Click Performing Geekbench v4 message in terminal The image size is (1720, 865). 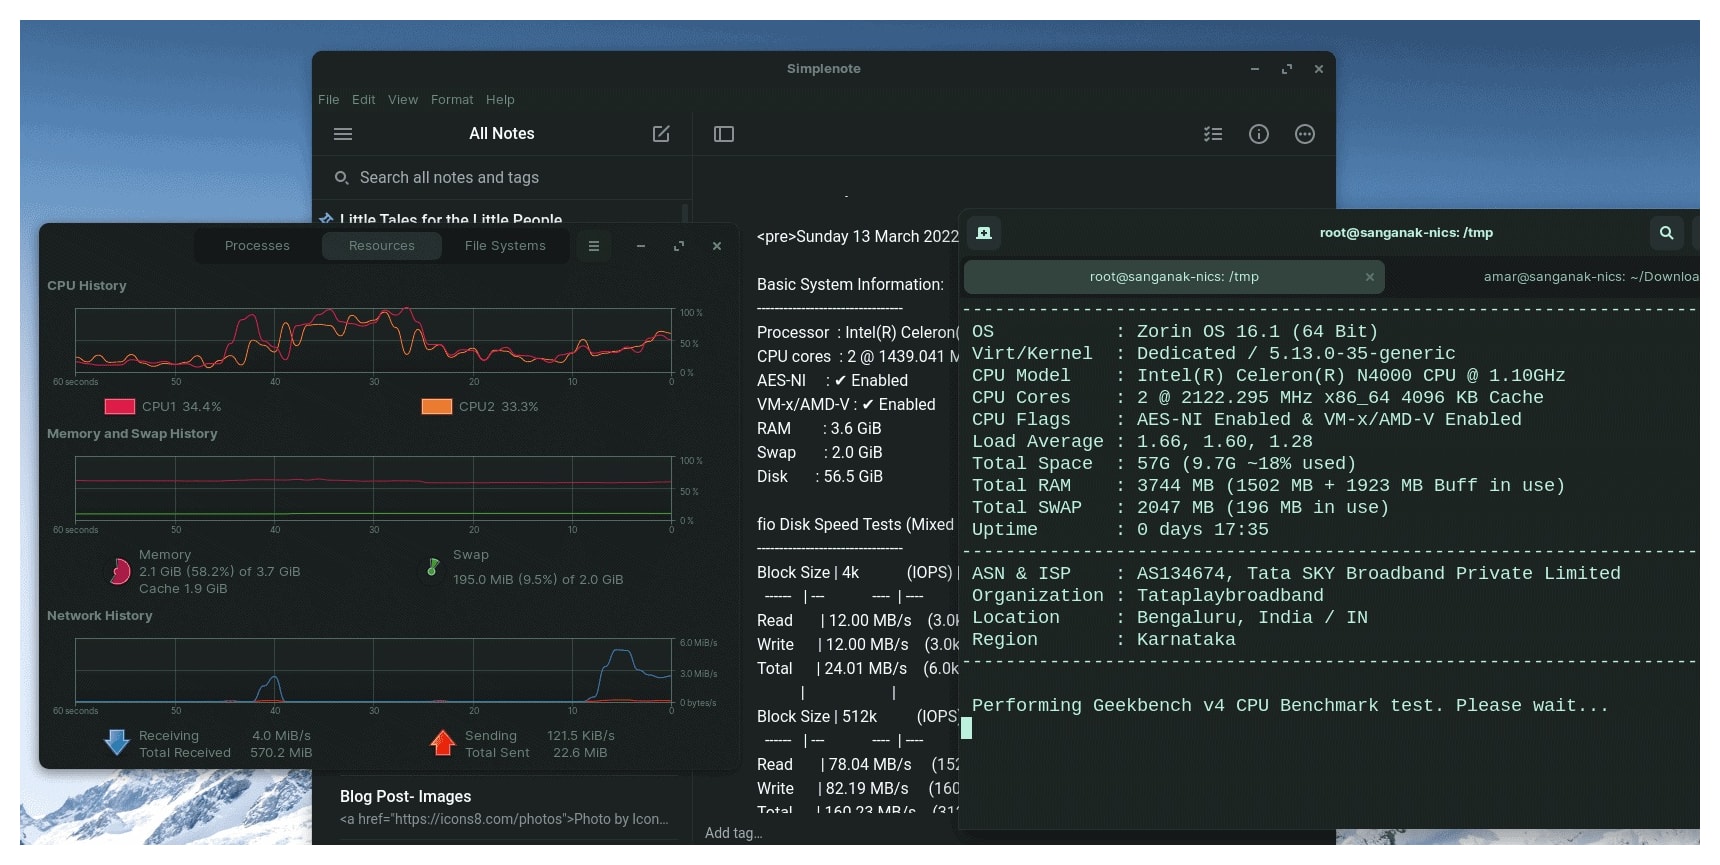[1290, 706]
